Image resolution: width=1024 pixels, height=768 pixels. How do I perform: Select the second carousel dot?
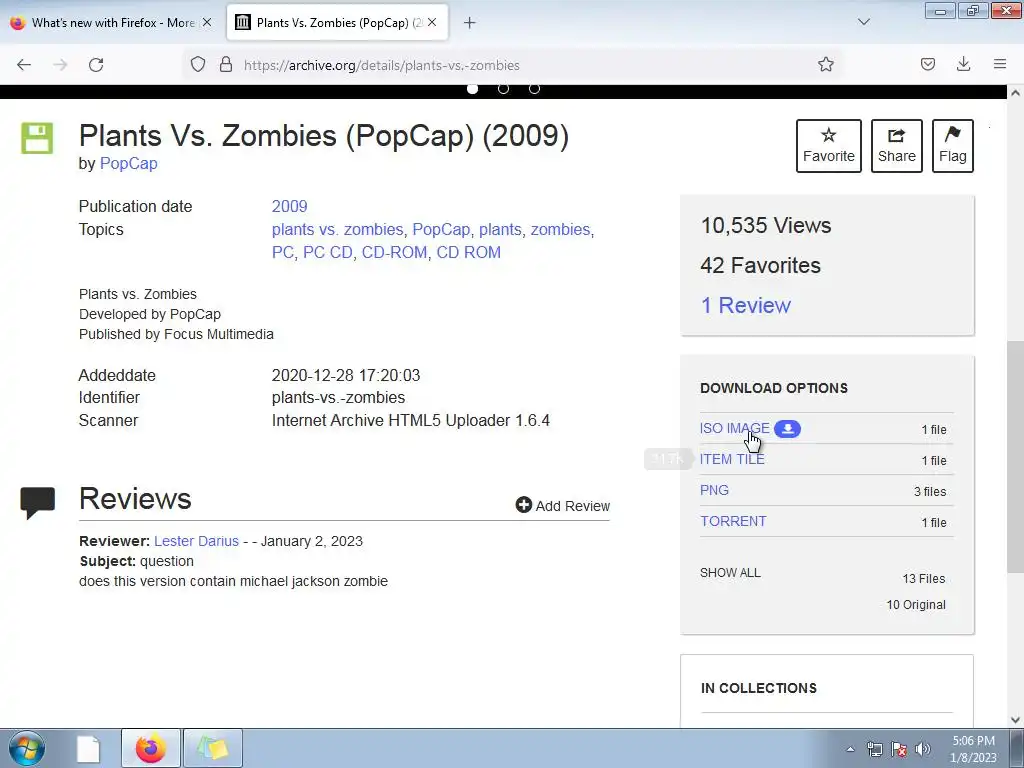tap(504, 88)
